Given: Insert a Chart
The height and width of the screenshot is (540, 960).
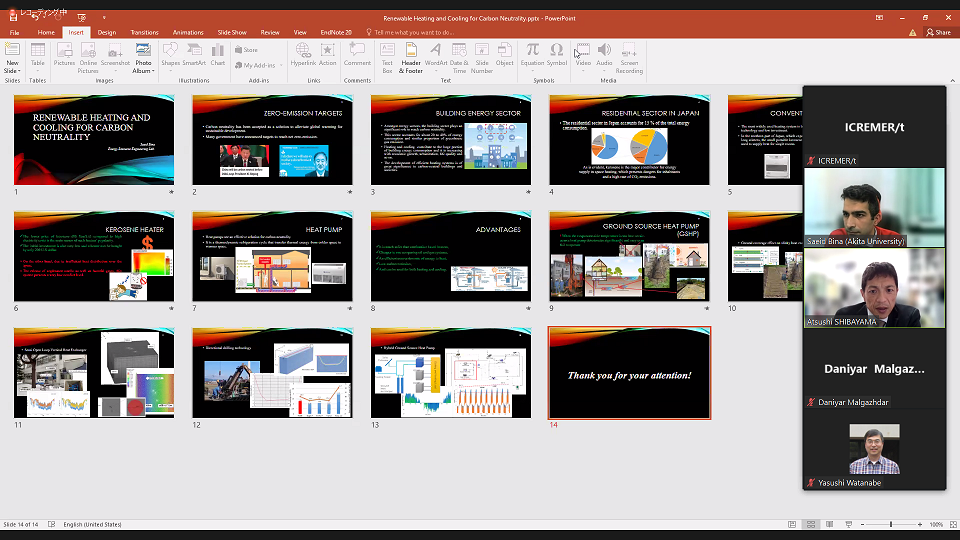Looking at the screenshot, I should click(218, 54).
